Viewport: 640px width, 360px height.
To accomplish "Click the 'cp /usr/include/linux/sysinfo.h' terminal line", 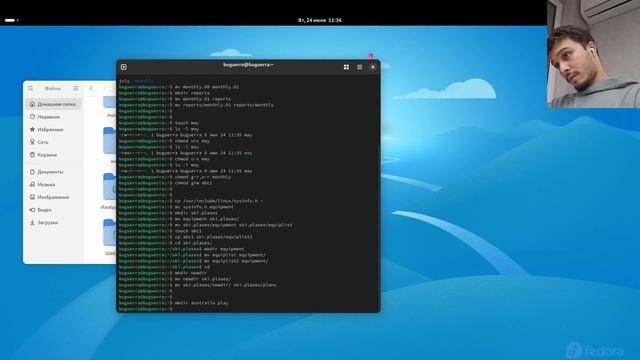I will (191, 201).
